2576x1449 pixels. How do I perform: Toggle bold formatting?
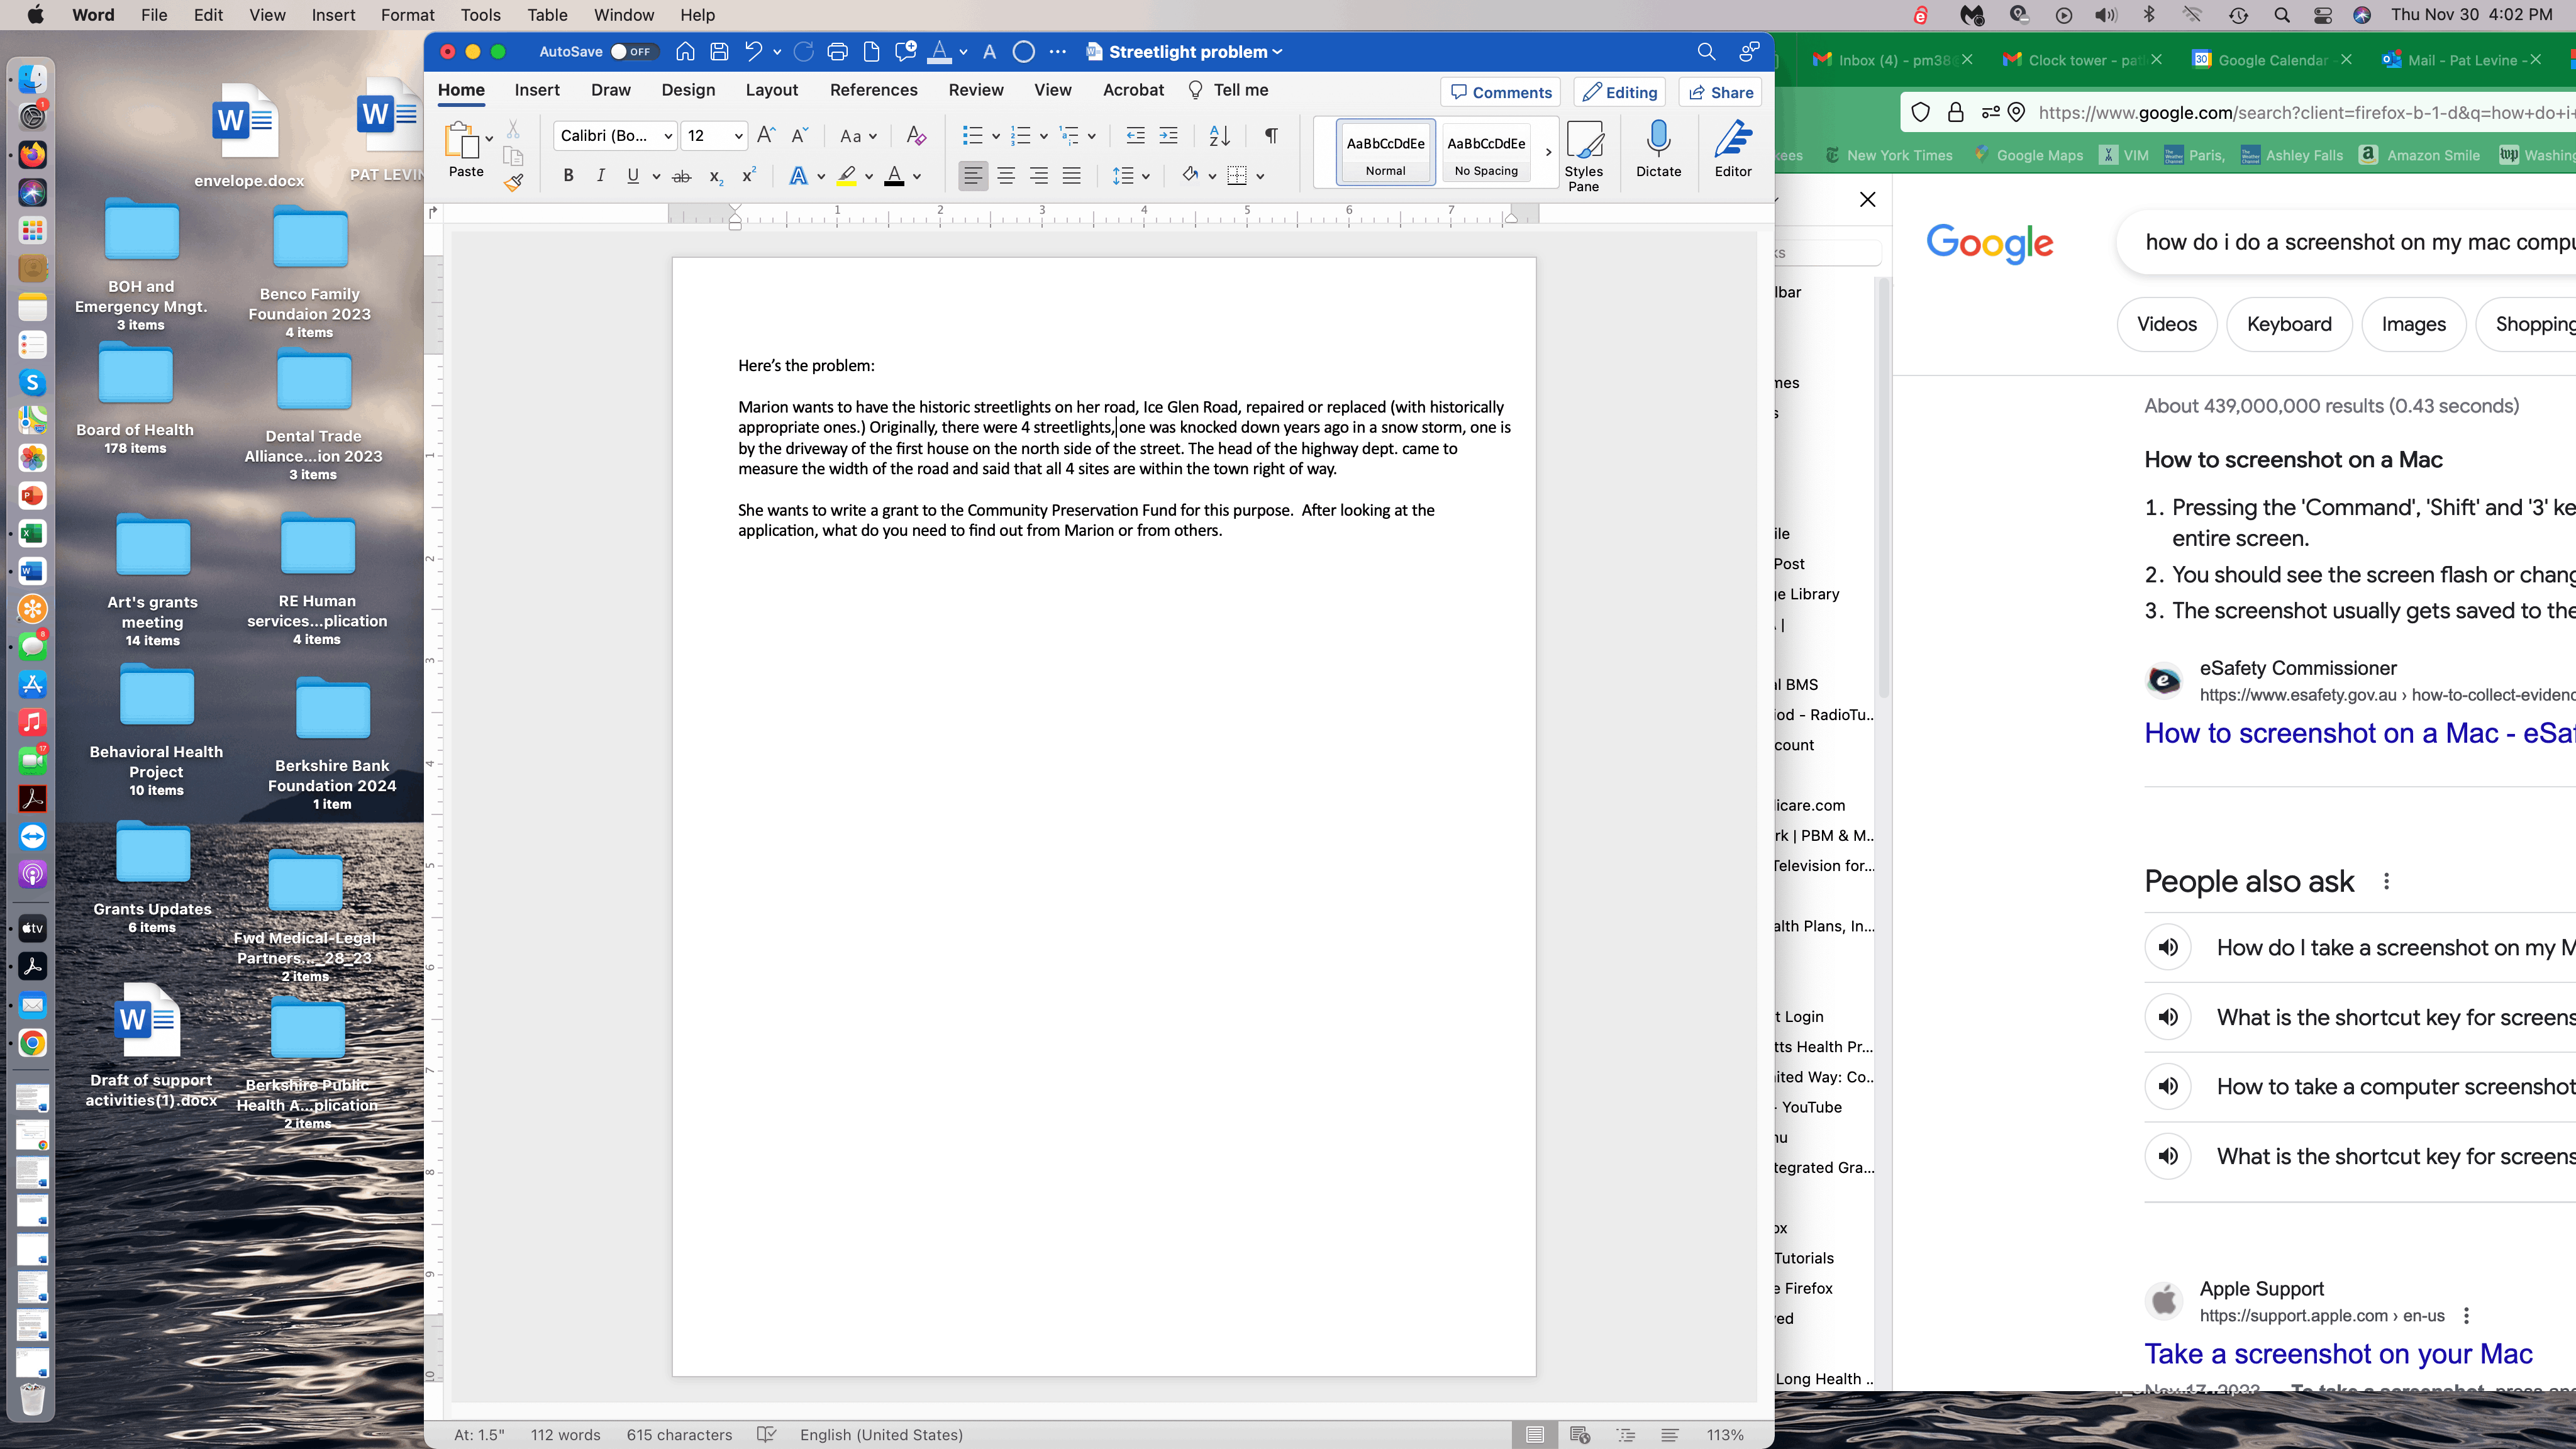[x=568, y=175]
